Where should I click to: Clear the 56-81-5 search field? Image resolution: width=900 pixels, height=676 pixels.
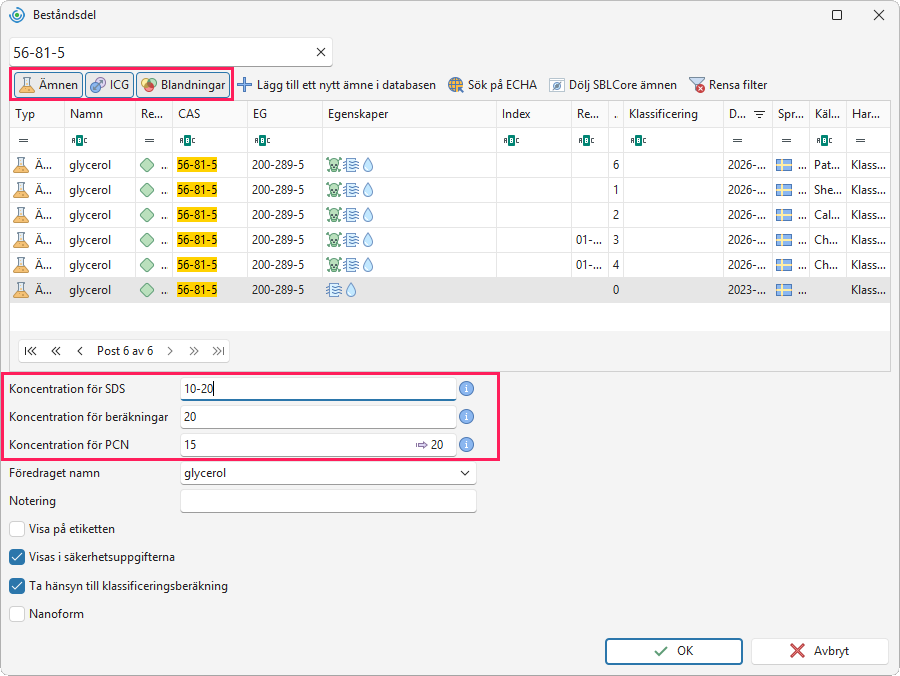click(x=321, y=52)
